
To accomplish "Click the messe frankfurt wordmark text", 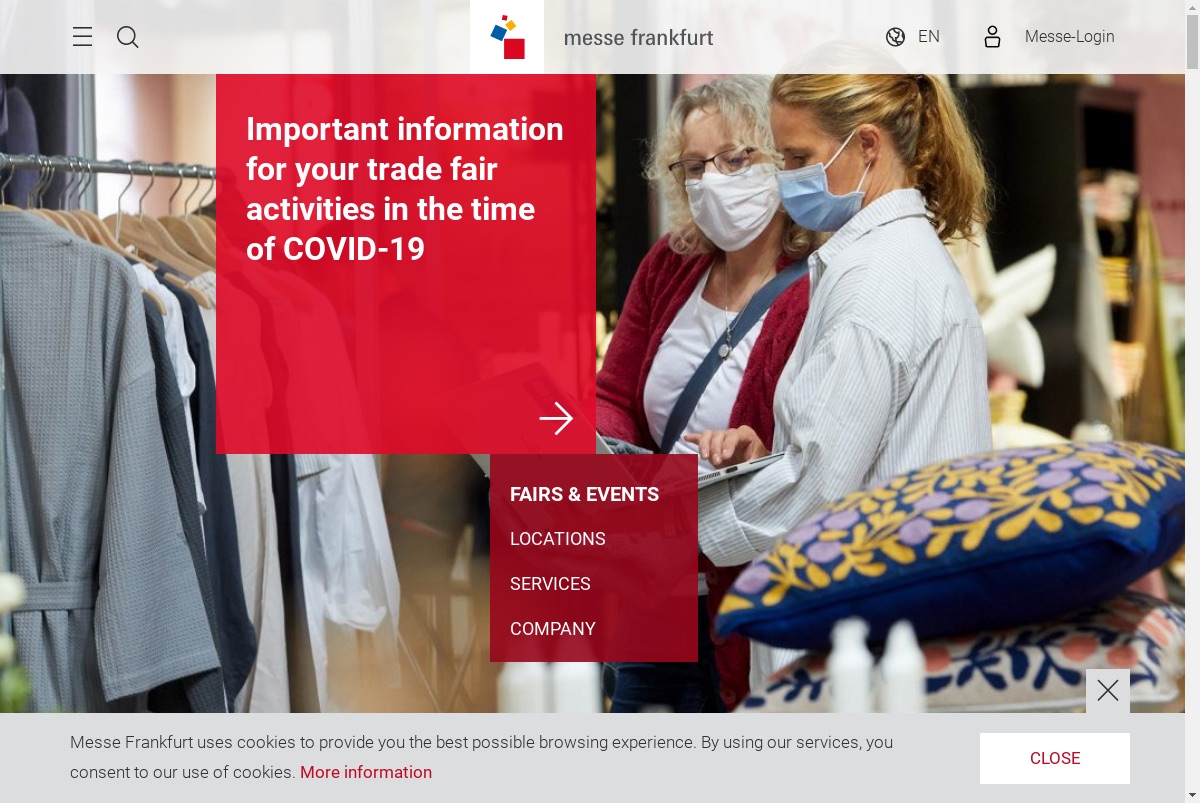I will [639, 38].
